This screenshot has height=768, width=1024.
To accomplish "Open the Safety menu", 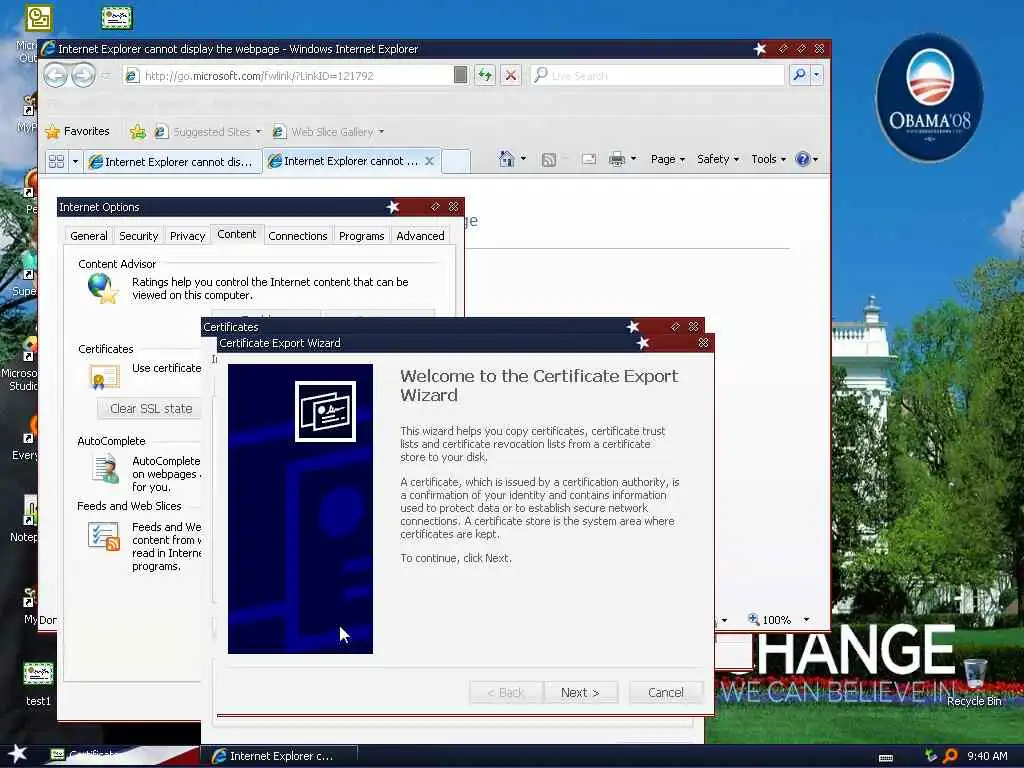I will pyautogui.click(x=717, y=159).
